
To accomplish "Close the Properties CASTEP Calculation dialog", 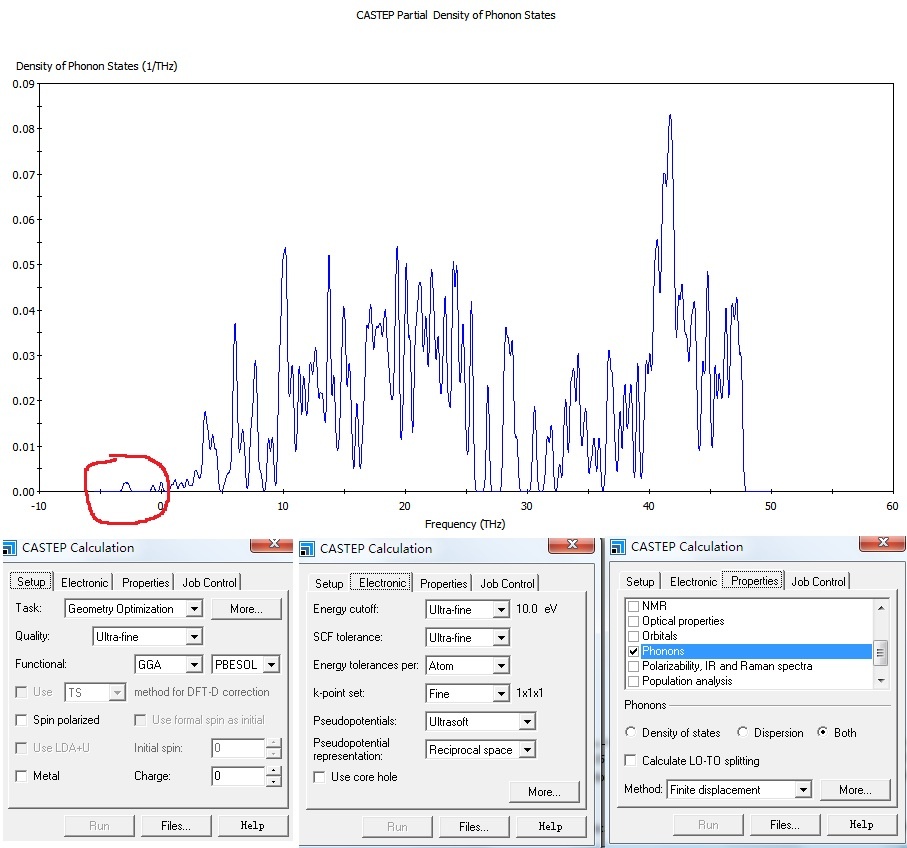I will tap(883, 543).
